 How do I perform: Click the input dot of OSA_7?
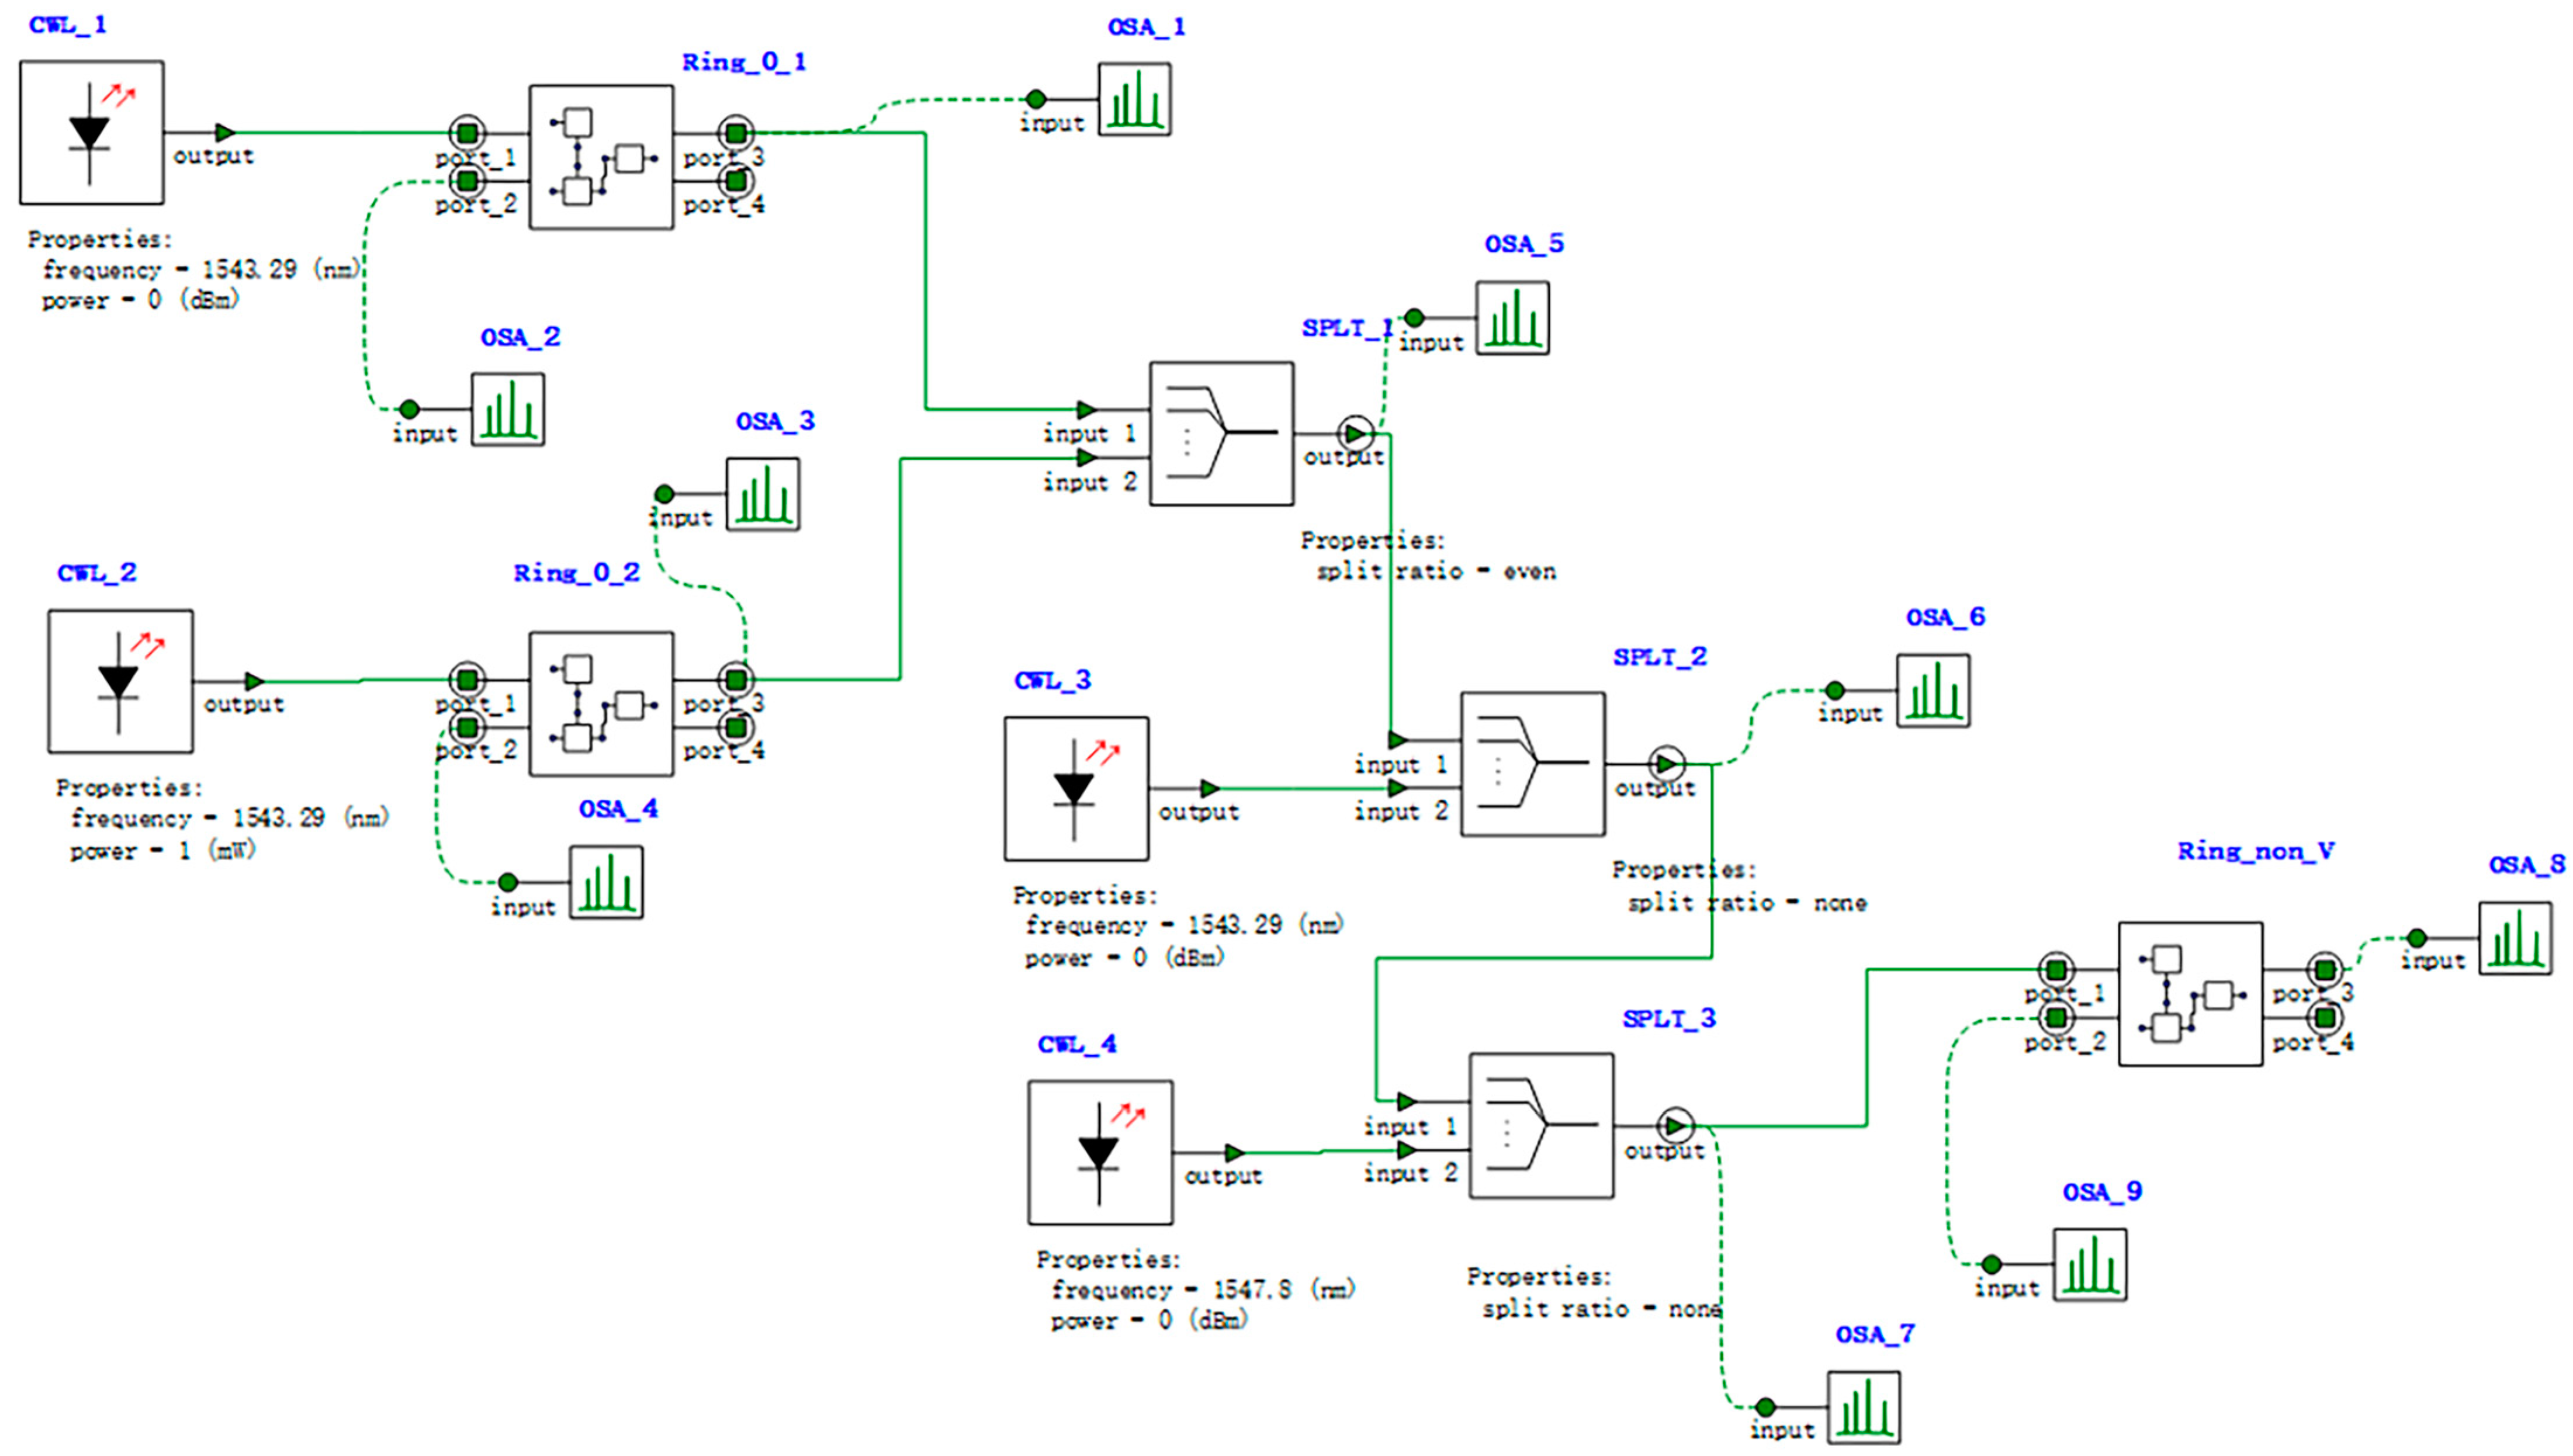[x=1766, y=1407]
